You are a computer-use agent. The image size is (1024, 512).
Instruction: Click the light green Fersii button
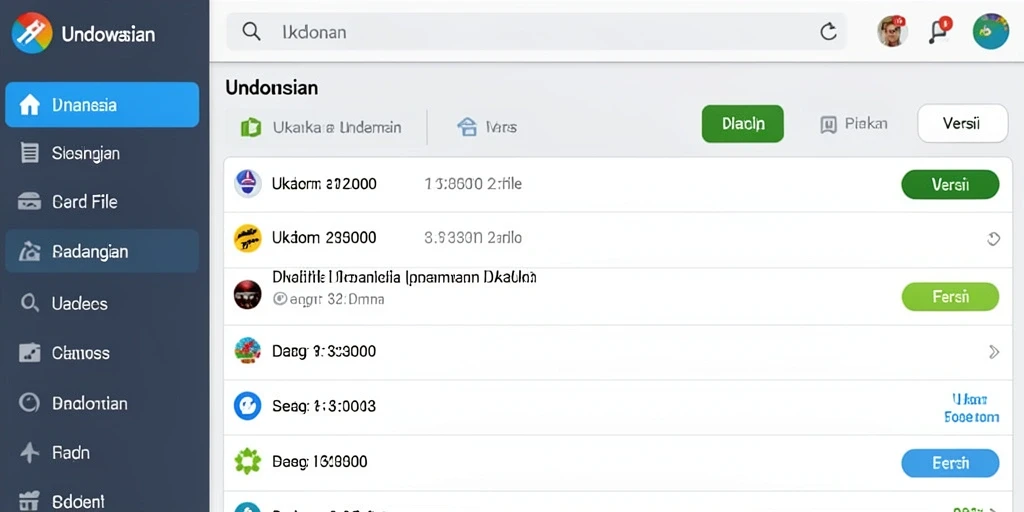[x=950, y=296]
